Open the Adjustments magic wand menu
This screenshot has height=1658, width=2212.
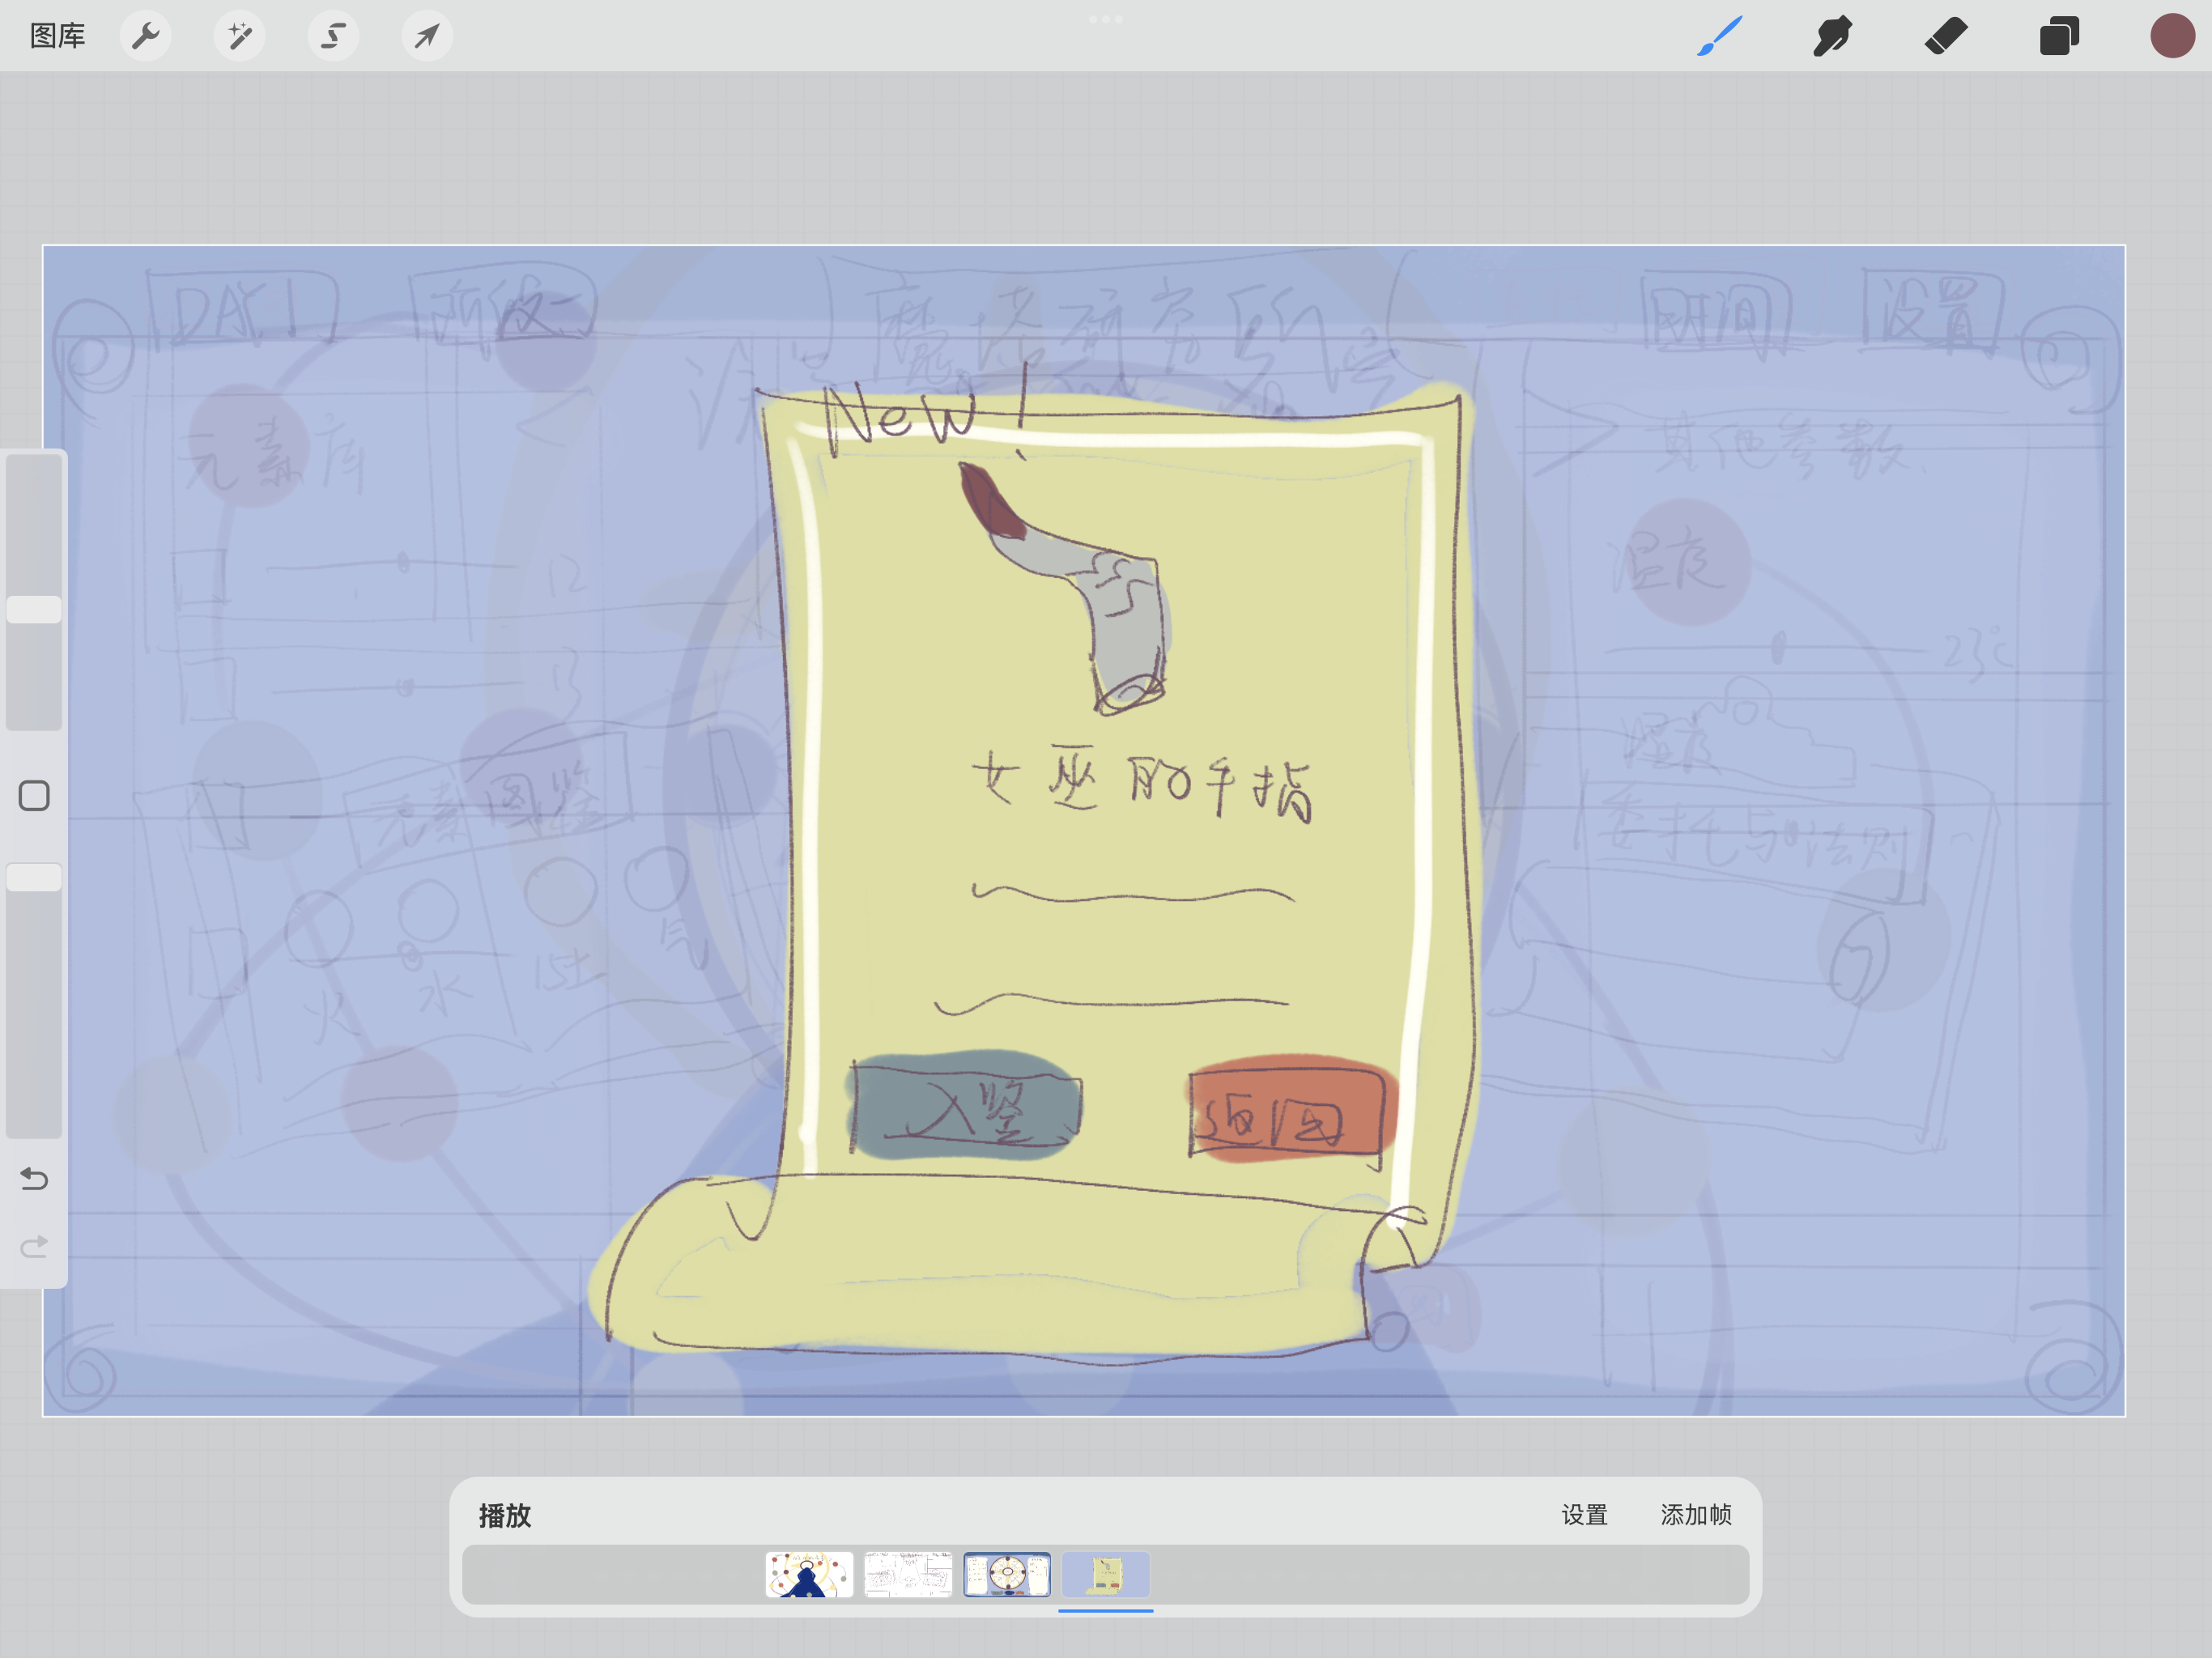point(240,37)
